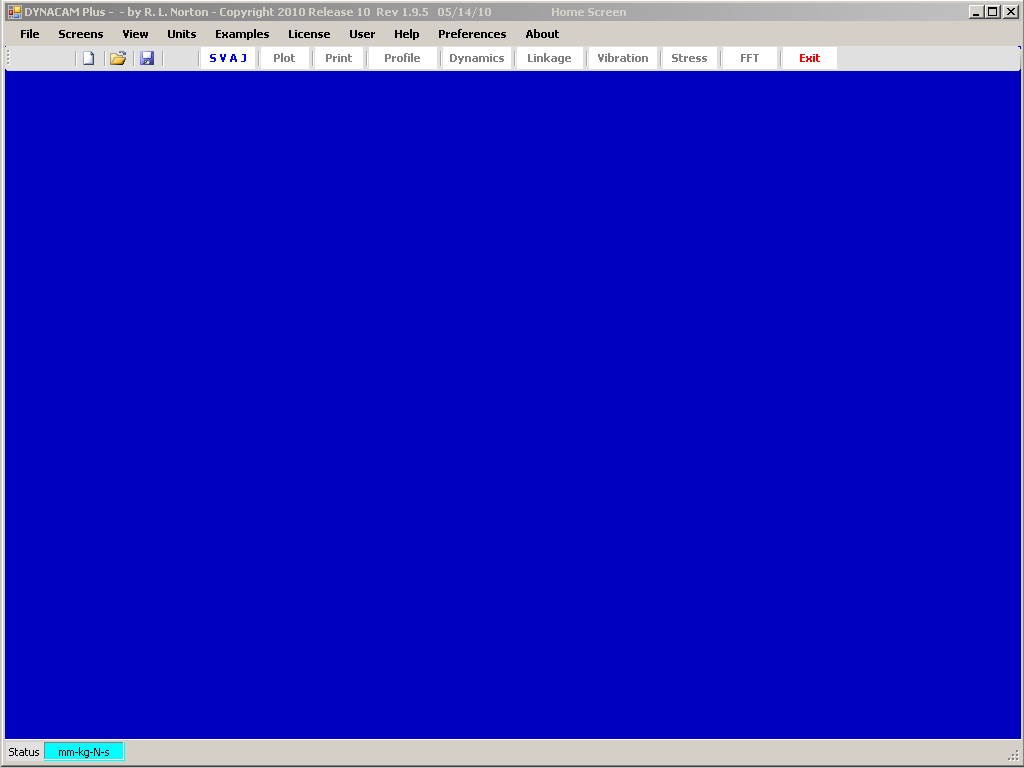This screenshot has height=768, width=1024.
Task: Open the Preferences menu
Action: [472, 34]
